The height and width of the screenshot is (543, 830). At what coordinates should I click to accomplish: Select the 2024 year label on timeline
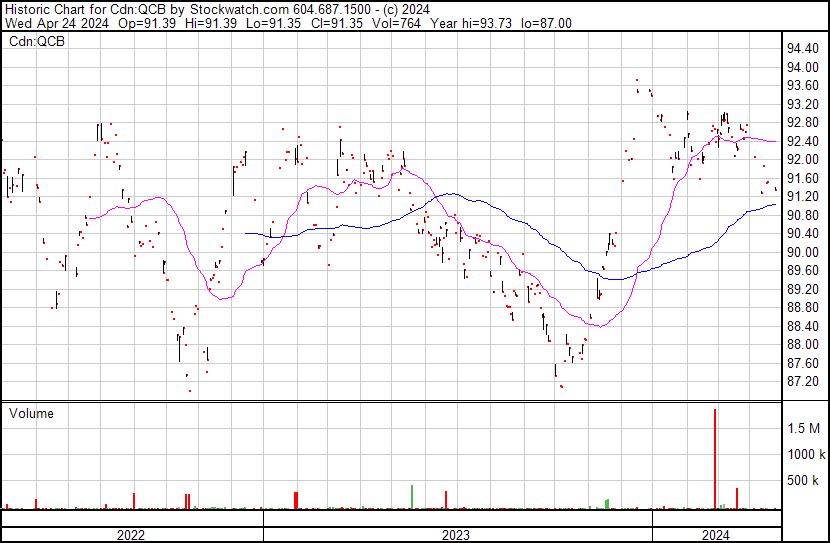(x=716, y=535)
